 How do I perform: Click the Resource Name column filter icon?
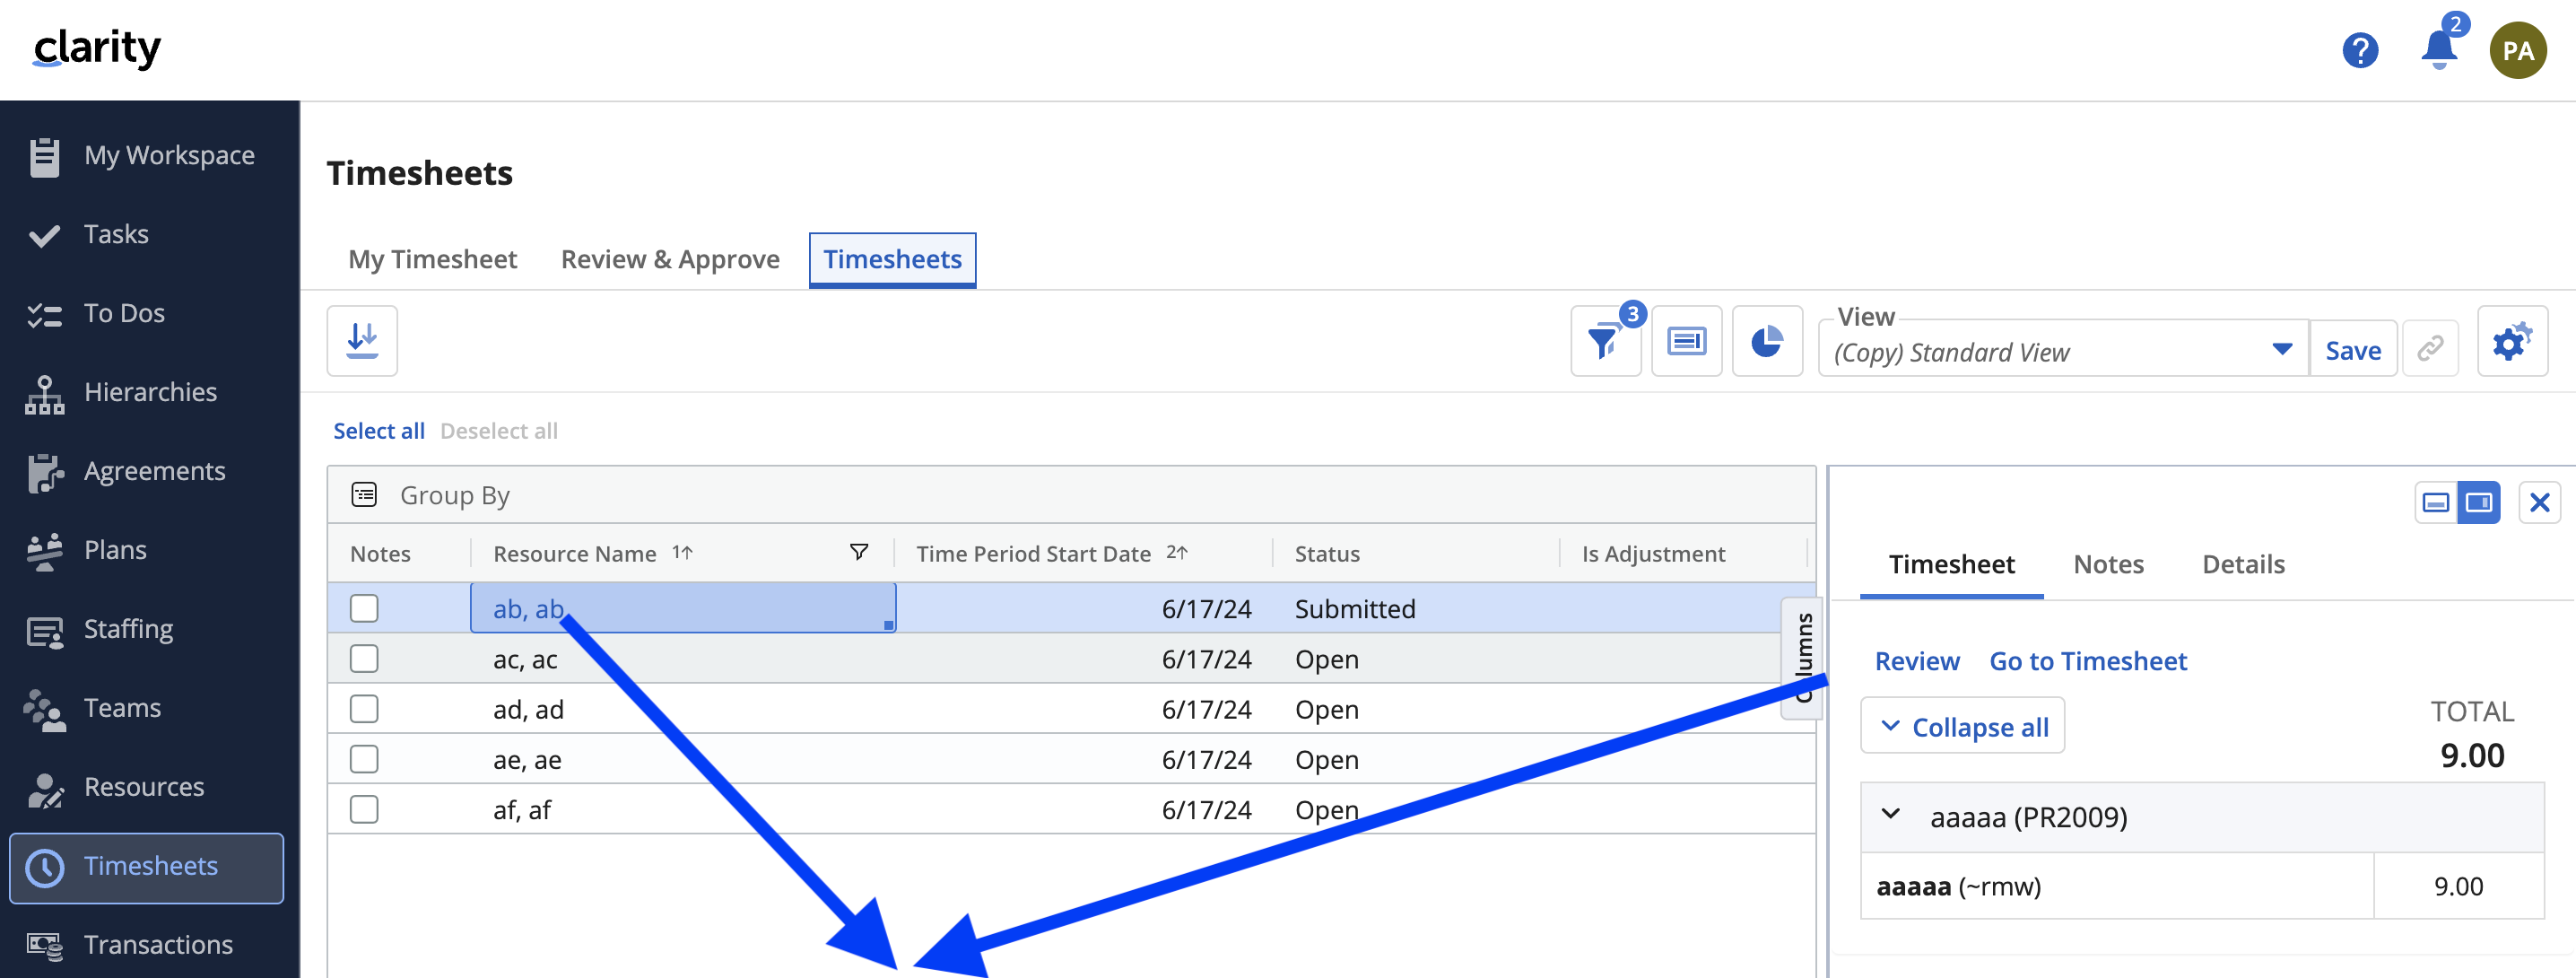click(858, 552)
